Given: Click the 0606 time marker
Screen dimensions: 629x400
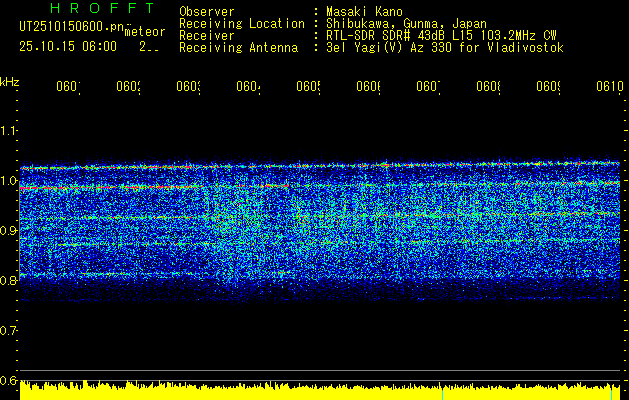Looking at the screenshot, I should (x=369, y=87).
